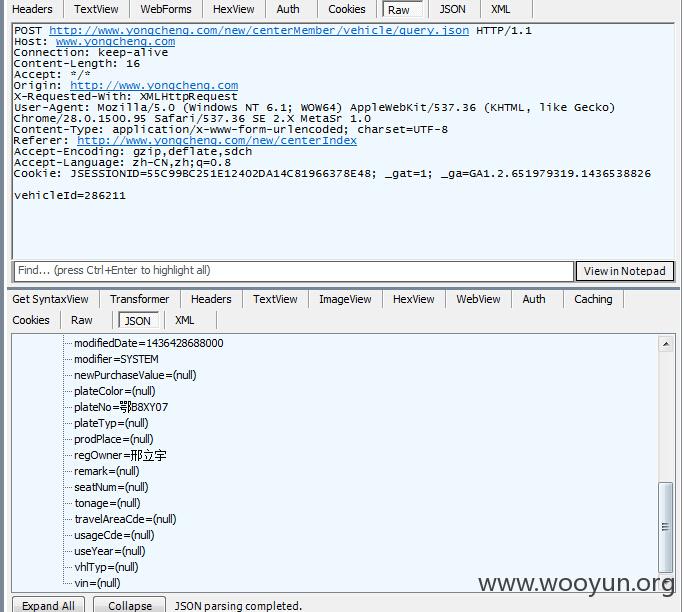Image resolution: width=684 pixels, height=612 pixels.
Task: Click the query.json POST URL link
Action: pyautogui.click(x=259, y=31)
